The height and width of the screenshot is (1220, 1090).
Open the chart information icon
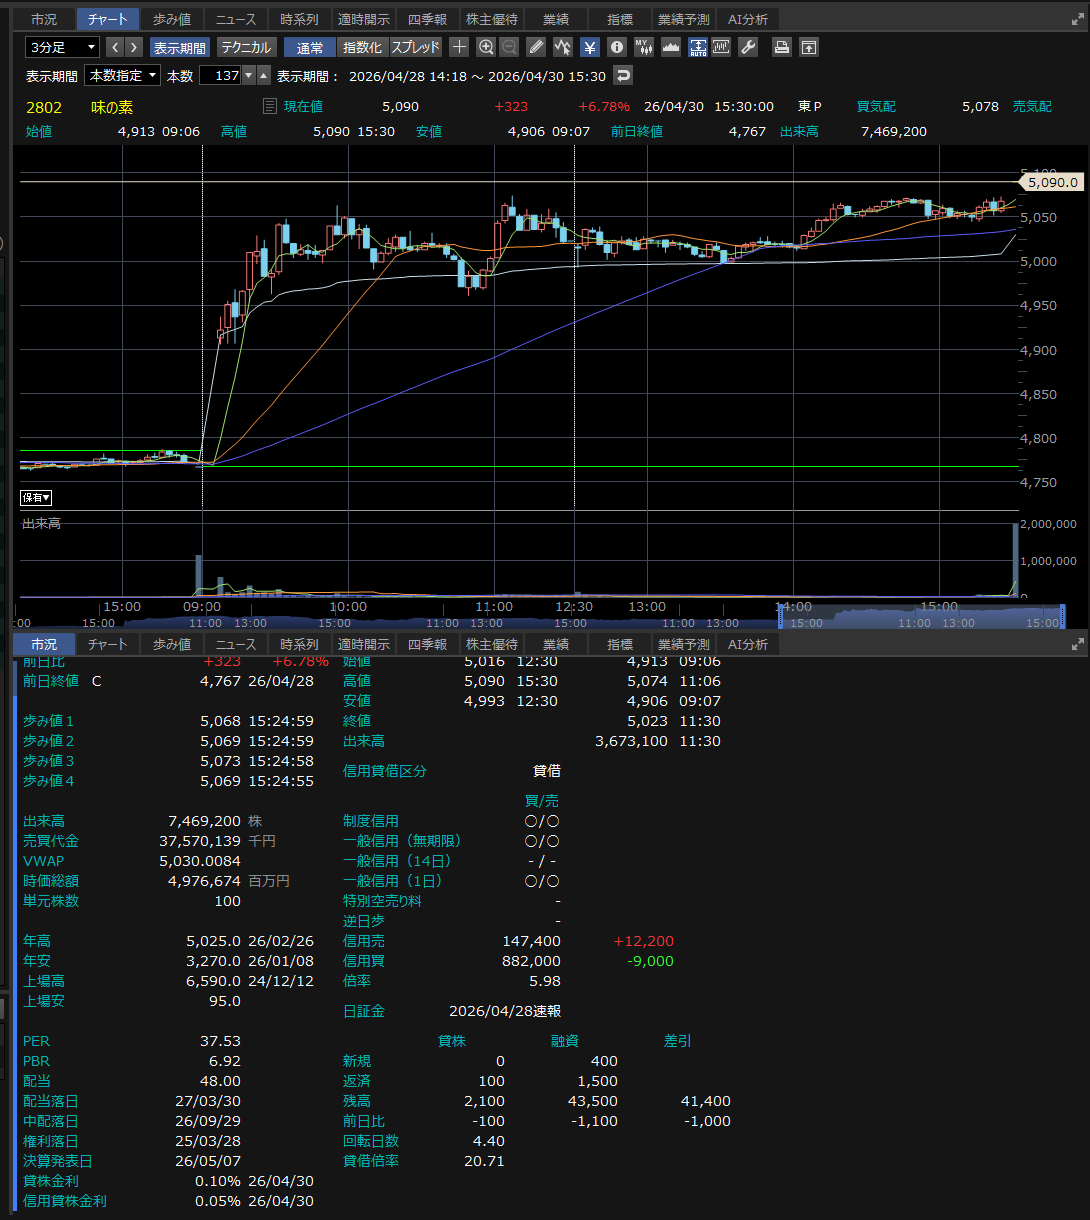pyautogui.click(x=617, y=47)
